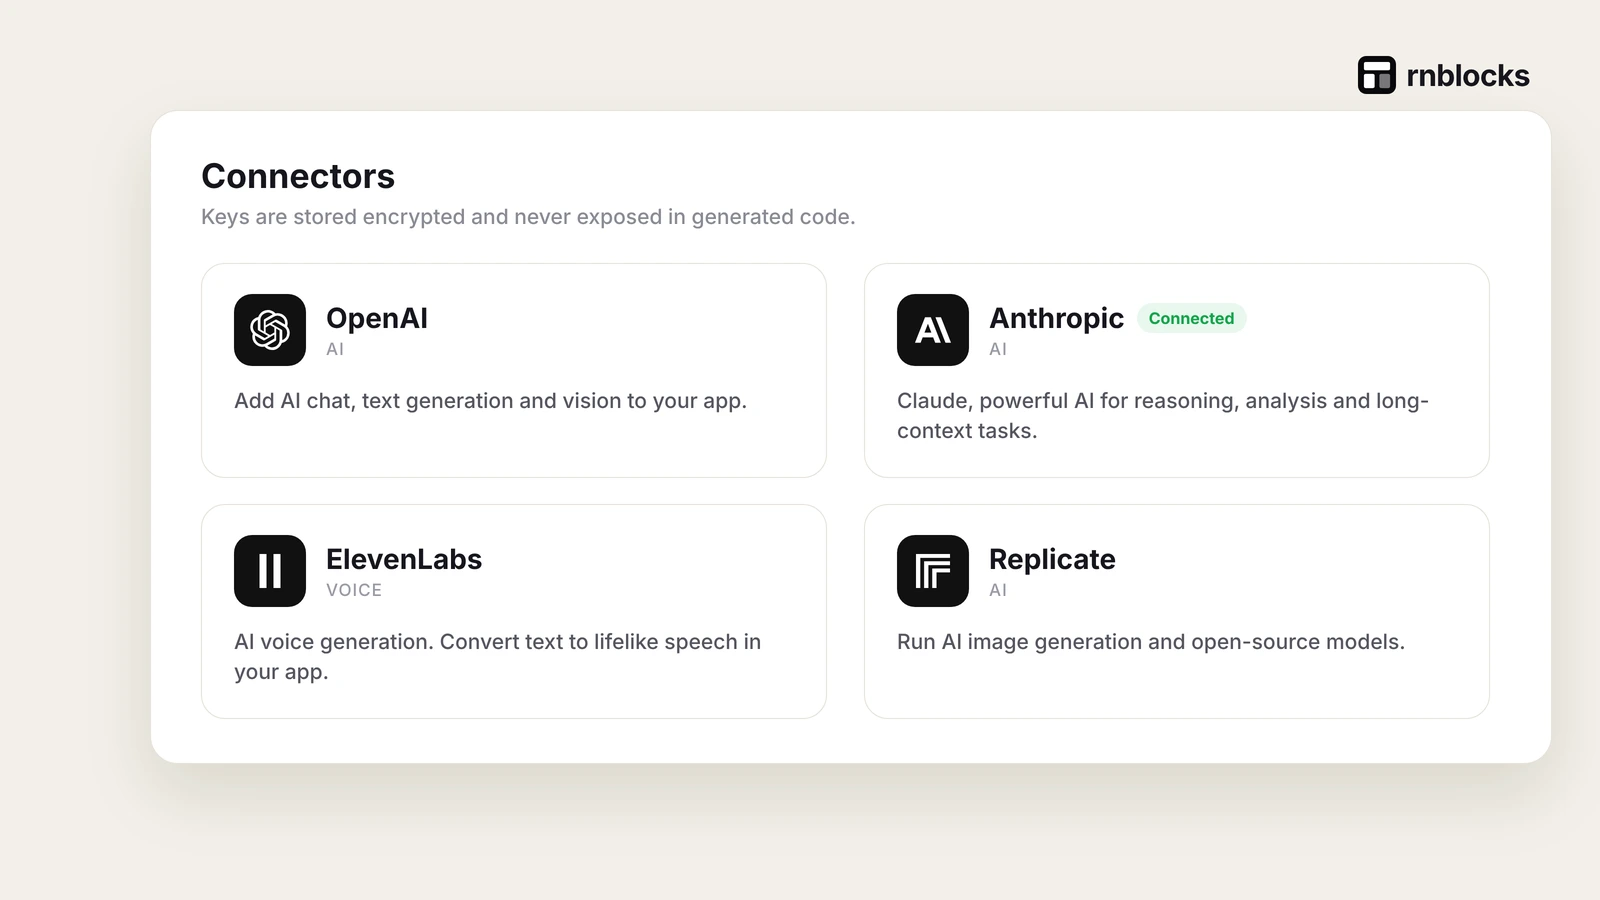Click 'AI voice generation' description text
1600x900 pixels.
click(497, 657)
